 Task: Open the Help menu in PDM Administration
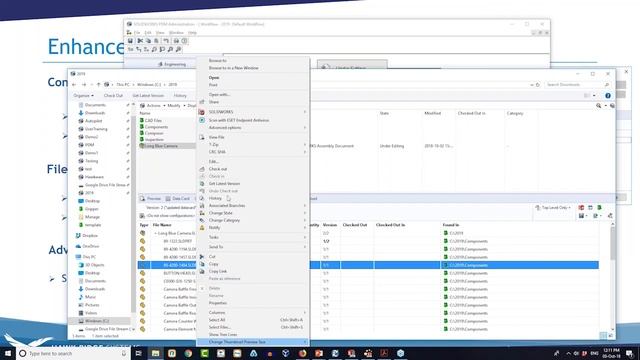pyautogui.click(x=192, y=33)
